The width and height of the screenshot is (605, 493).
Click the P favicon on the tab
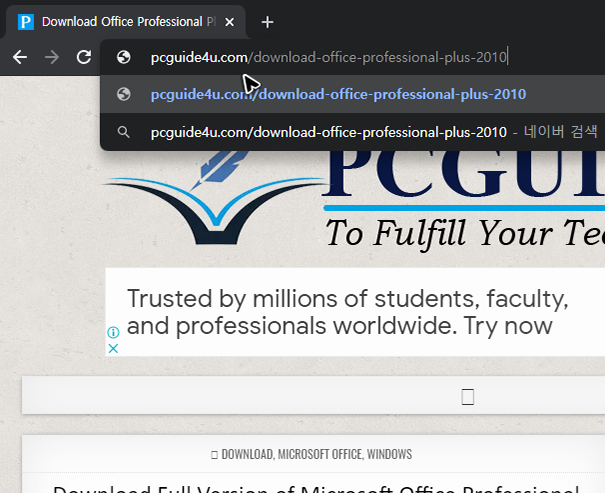26,22
